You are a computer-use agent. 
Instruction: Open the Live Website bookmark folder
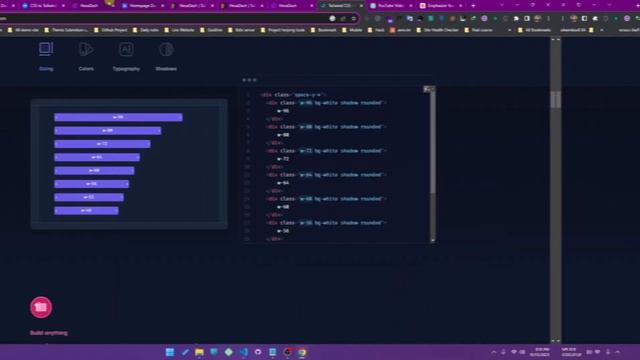[x=179, y=30]
